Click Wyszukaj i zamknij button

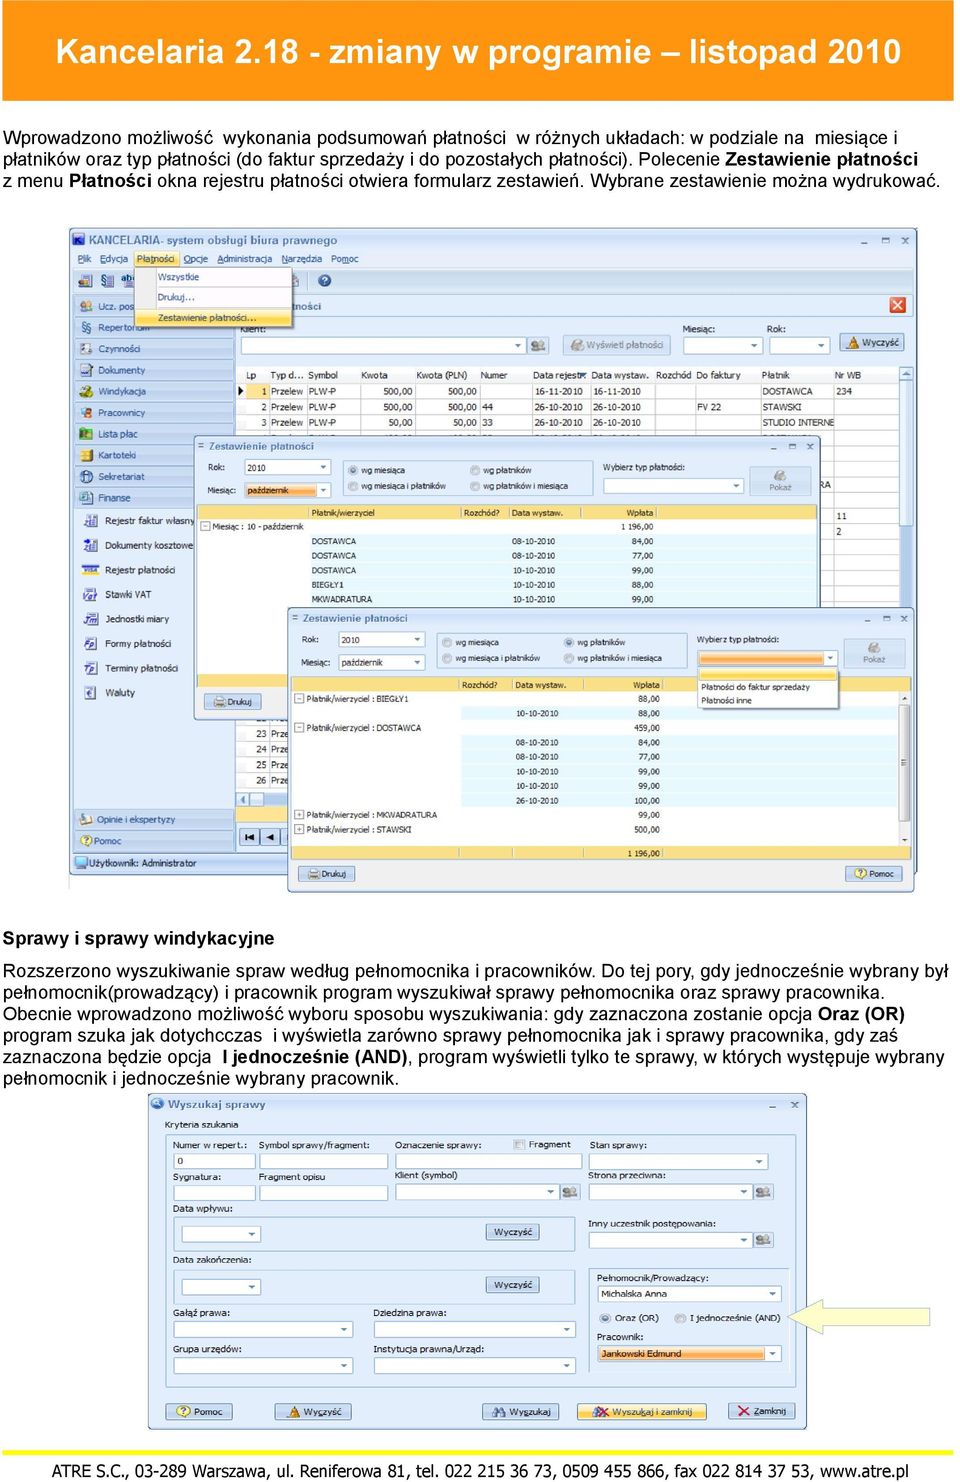[642, 1412]
